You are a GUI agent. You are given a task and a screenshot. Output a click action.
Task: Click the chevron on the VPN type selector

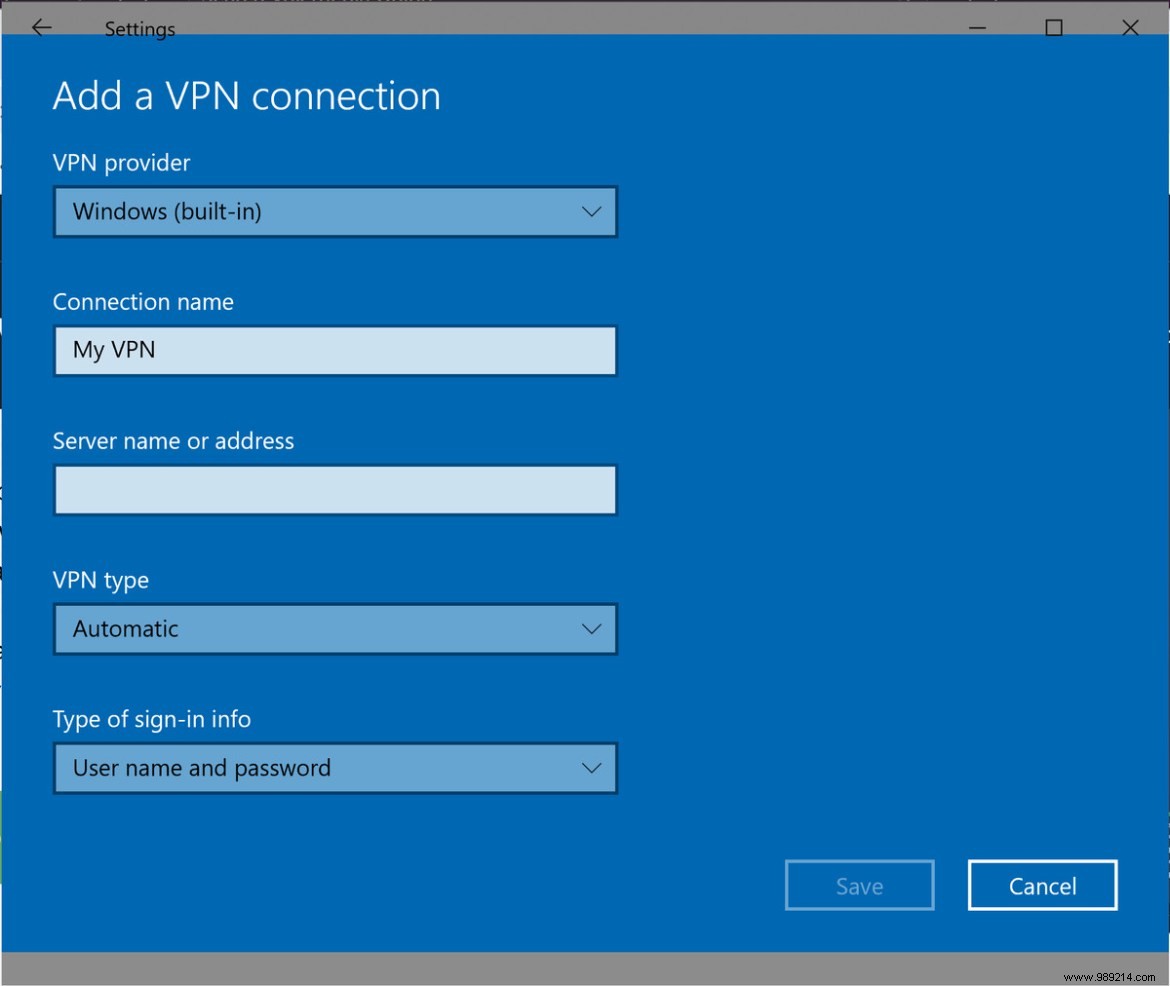[590, 629]
